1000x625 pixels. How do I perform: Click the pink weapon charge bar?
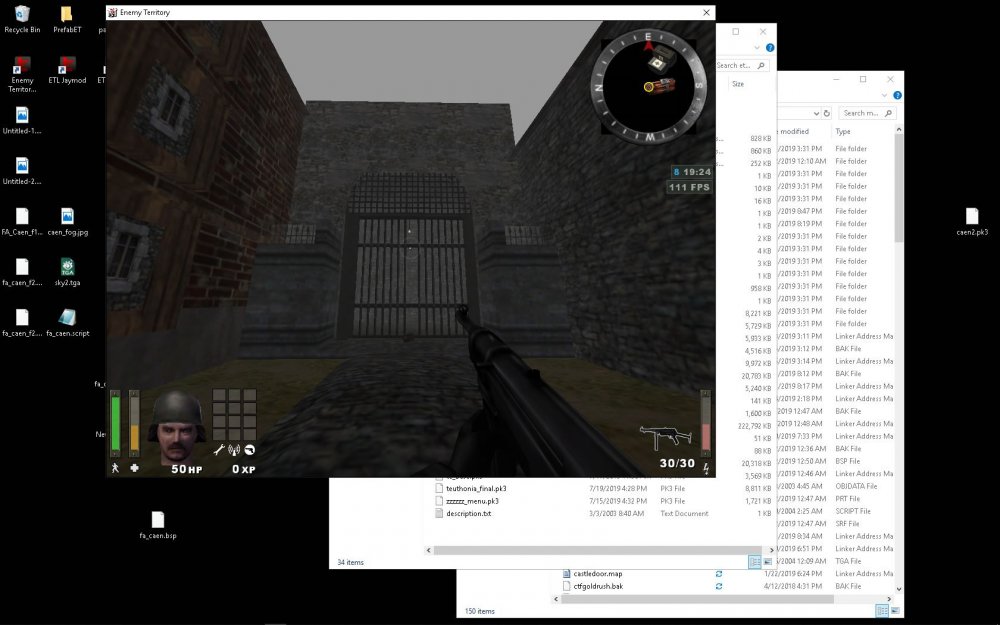pos(705,423)
